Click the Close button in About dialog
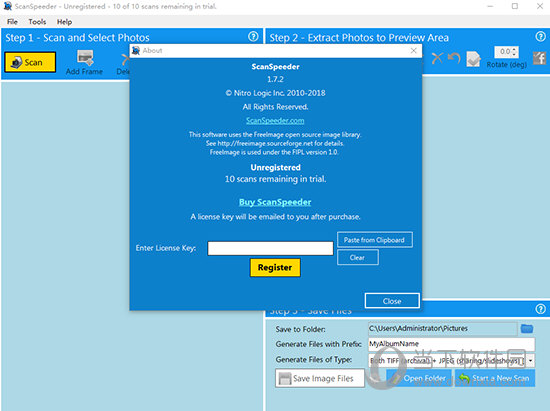This screenshot has height=411, width=550. (392, 301)
